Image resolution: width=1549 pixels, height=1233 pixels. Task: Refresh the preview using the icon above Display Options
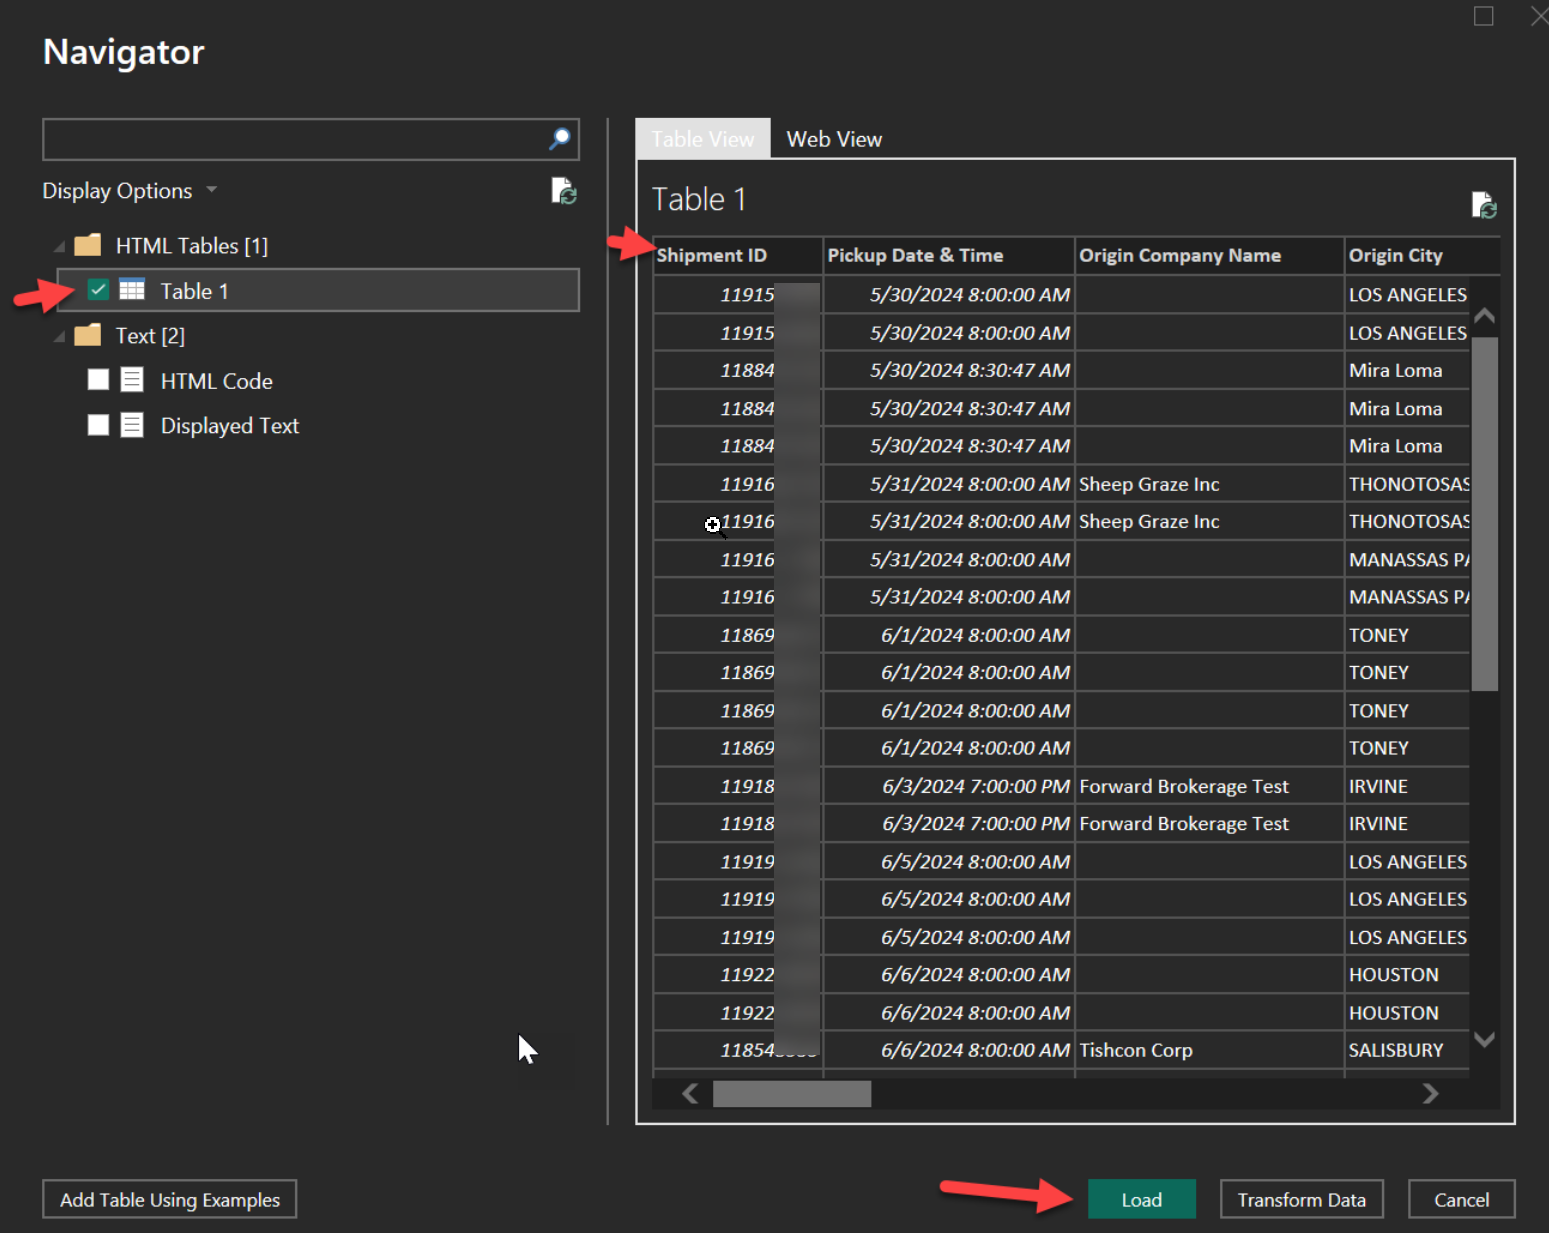pyautogui.click(x=563, y=191)
